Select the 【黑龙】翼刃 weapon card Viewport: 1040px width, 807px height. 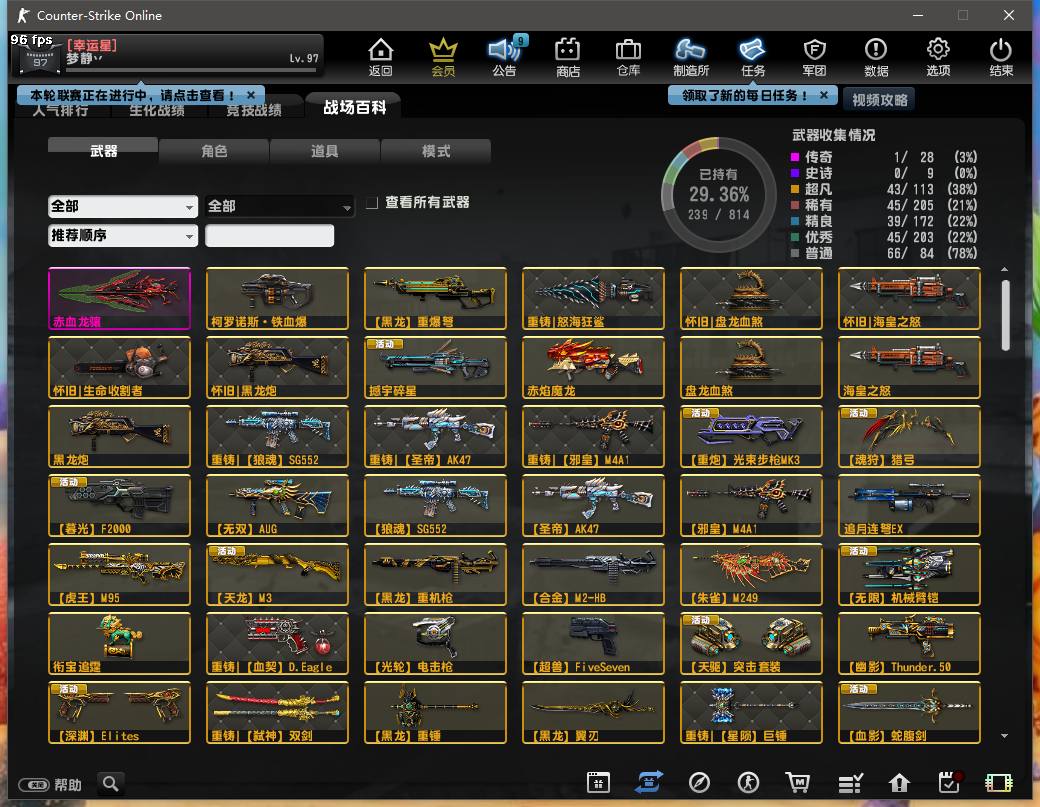pos(593,712)
